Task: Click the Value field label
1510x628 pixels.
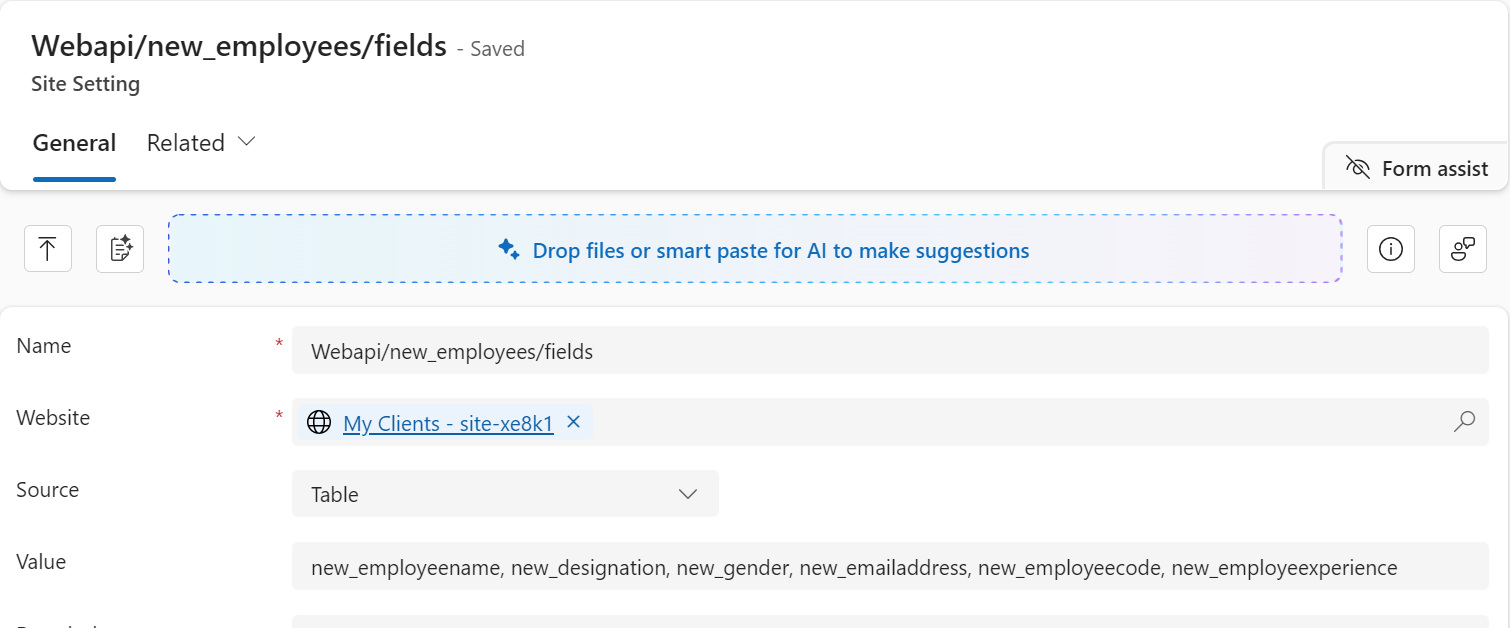Action: point(42,562)
